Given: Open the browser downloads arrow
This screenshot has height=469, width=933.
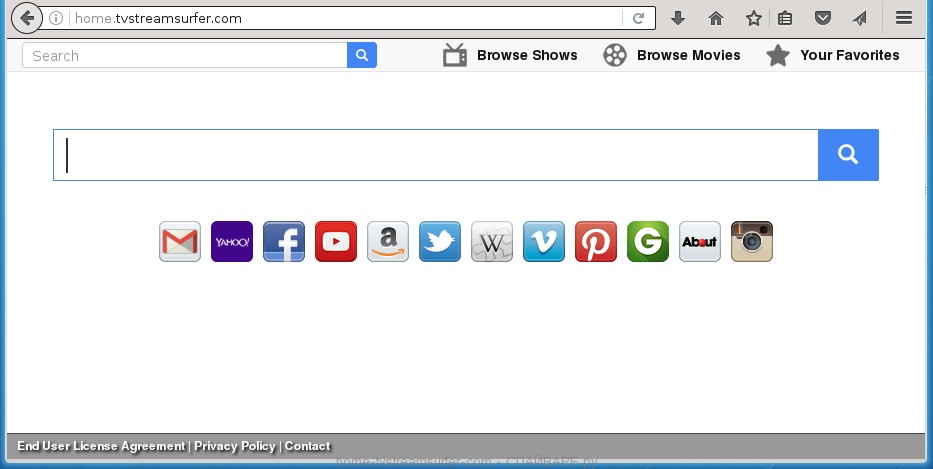Looking at the screenshot, I should point(677,18).
